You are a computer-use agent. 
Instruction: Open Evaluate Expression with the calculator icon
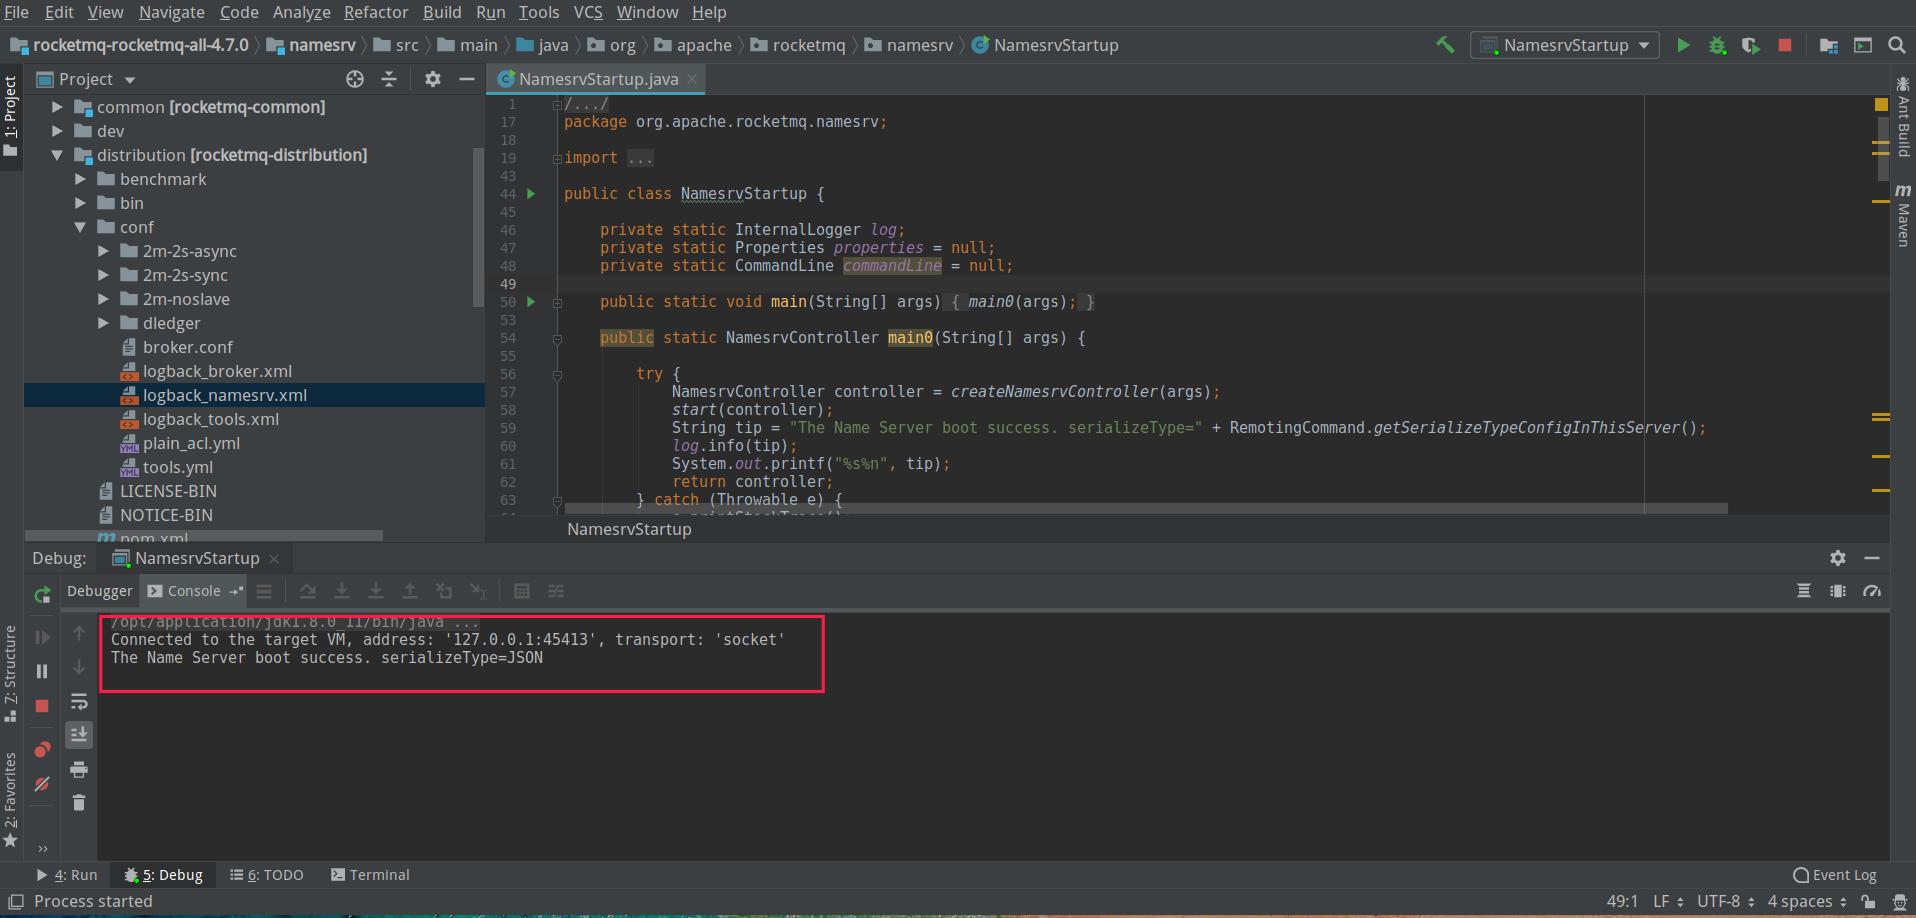(x=522, y=591)
